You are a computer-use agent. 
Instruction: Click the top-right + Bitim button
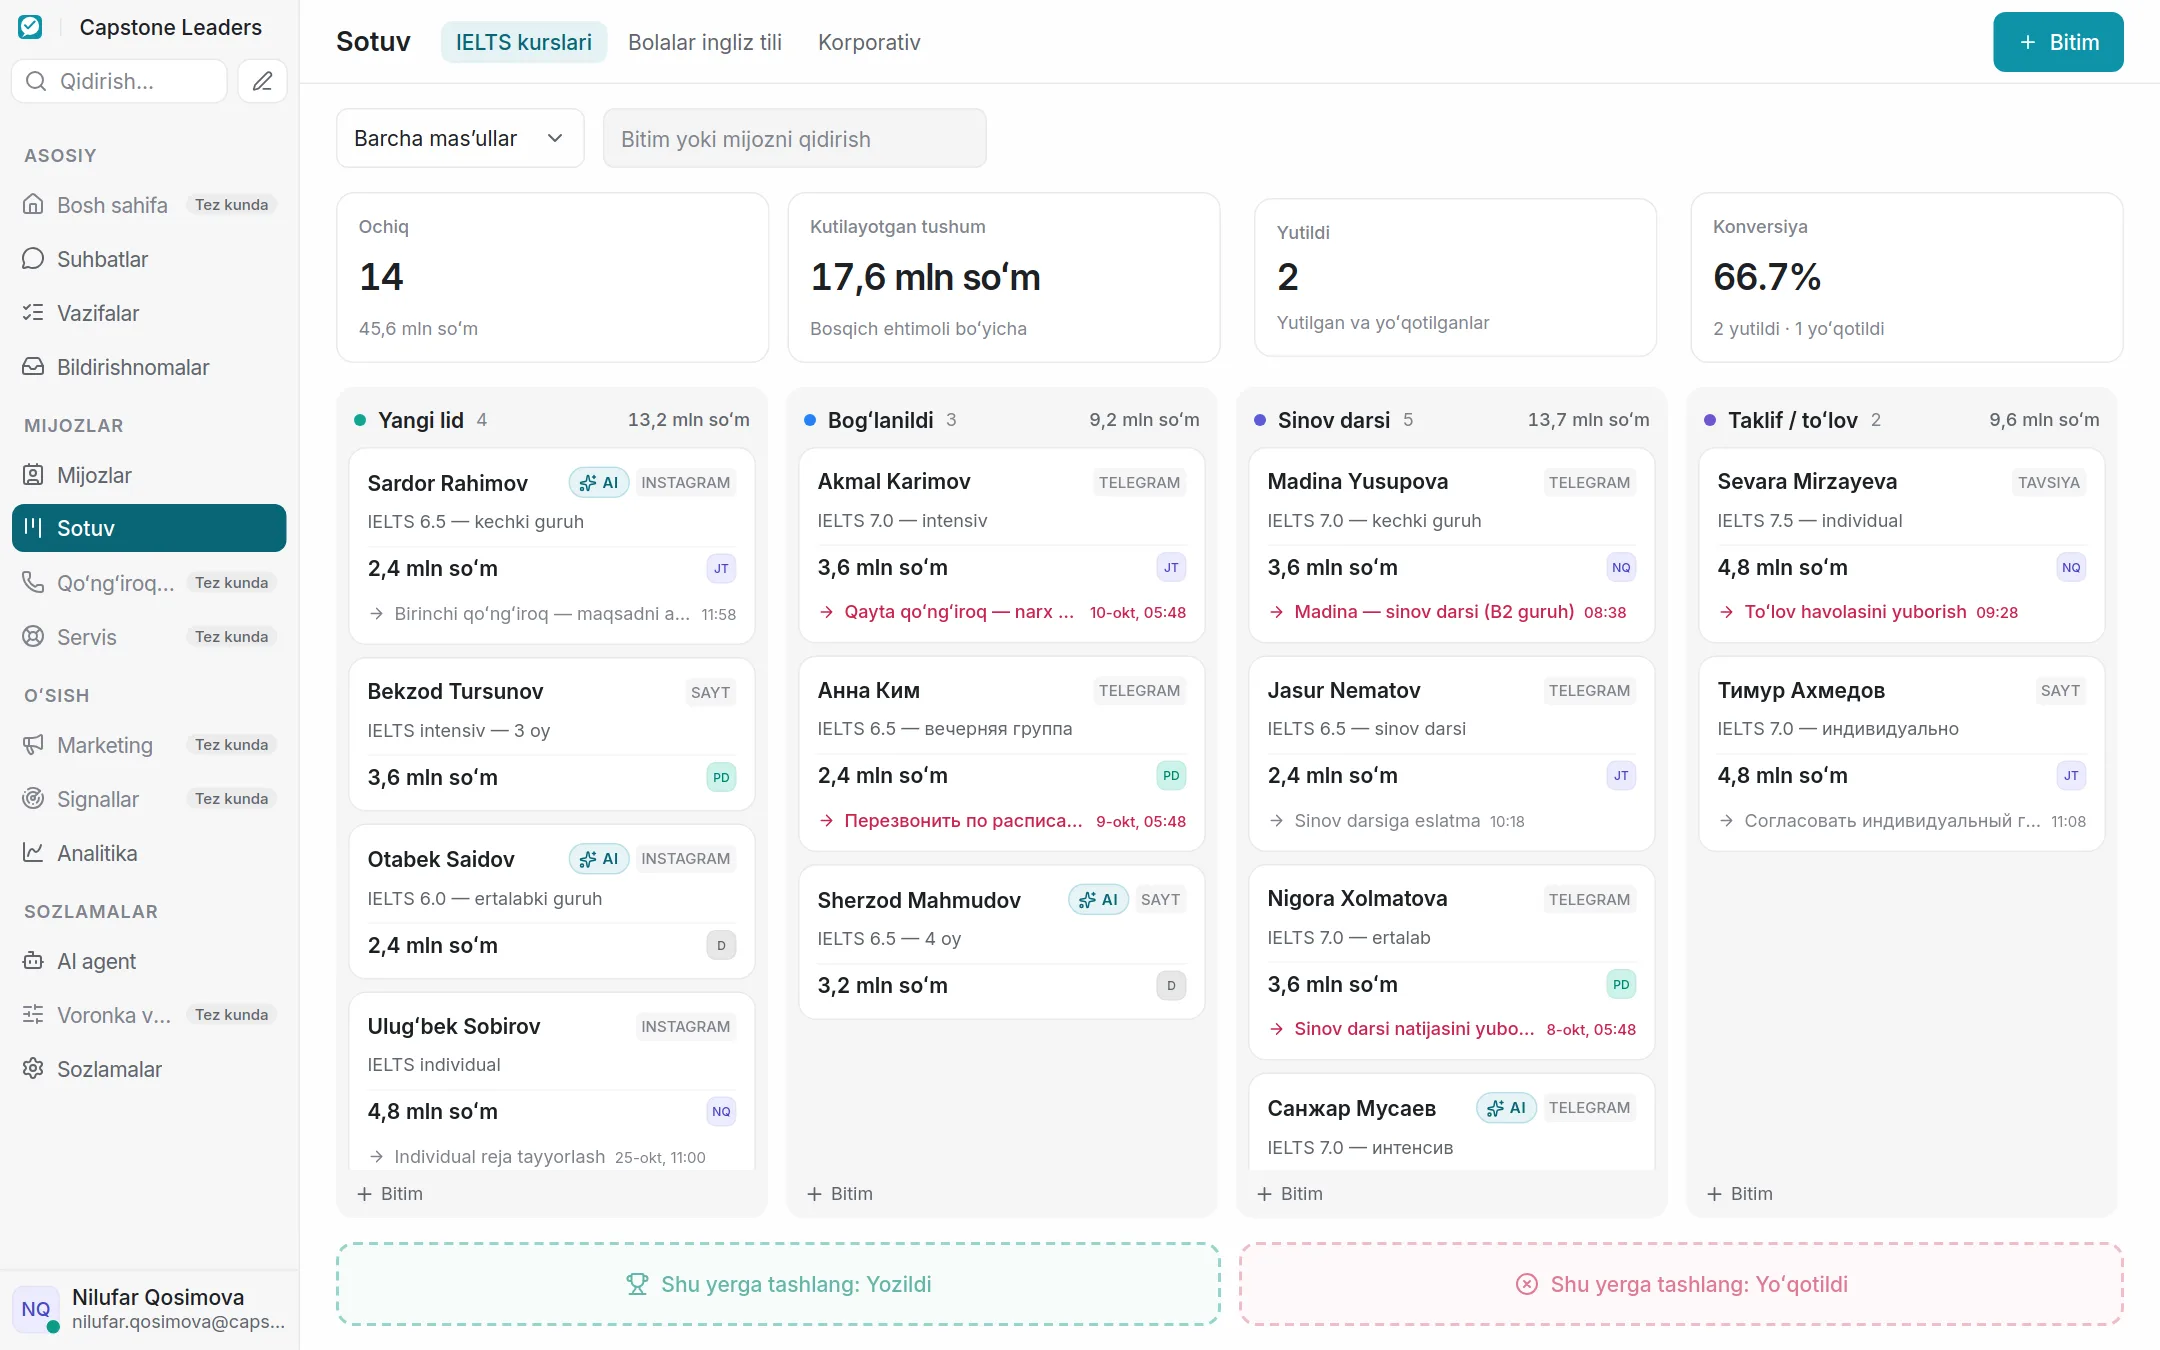coord(2058,42)
